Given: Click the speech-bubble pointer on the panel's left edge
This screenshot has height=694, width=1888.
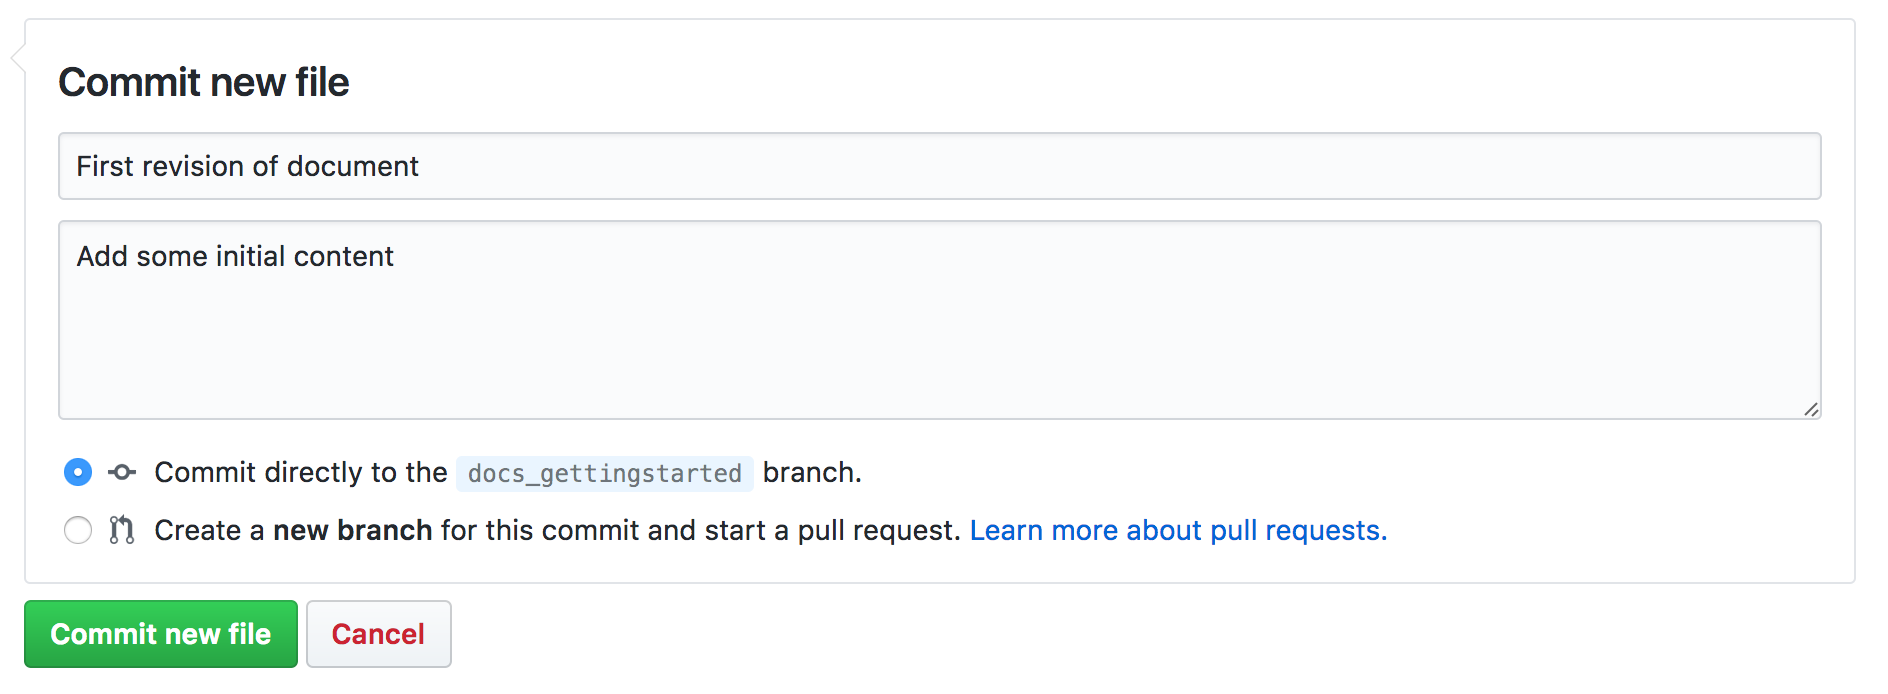Looking at the screenshot, I should 18,59.
